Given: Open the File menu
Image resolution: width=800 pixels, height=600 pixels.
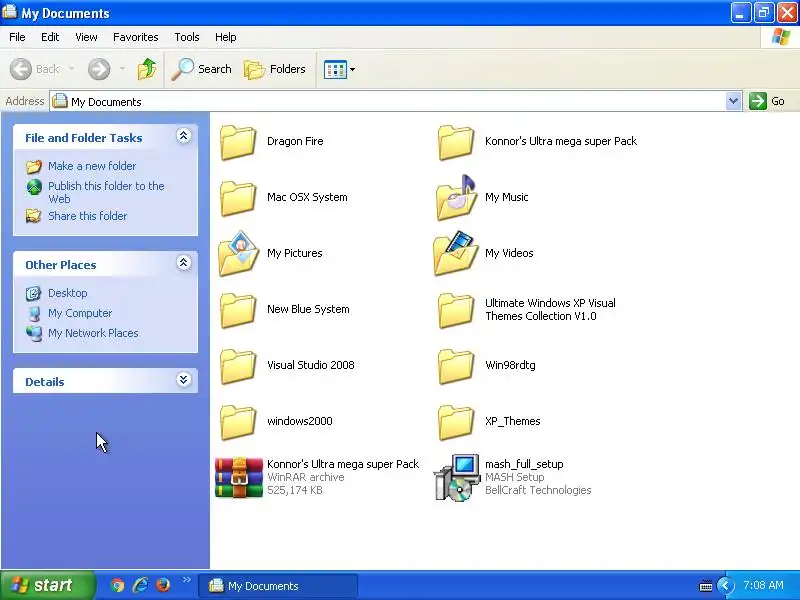Looking at the screenshot, I should 17,37.
